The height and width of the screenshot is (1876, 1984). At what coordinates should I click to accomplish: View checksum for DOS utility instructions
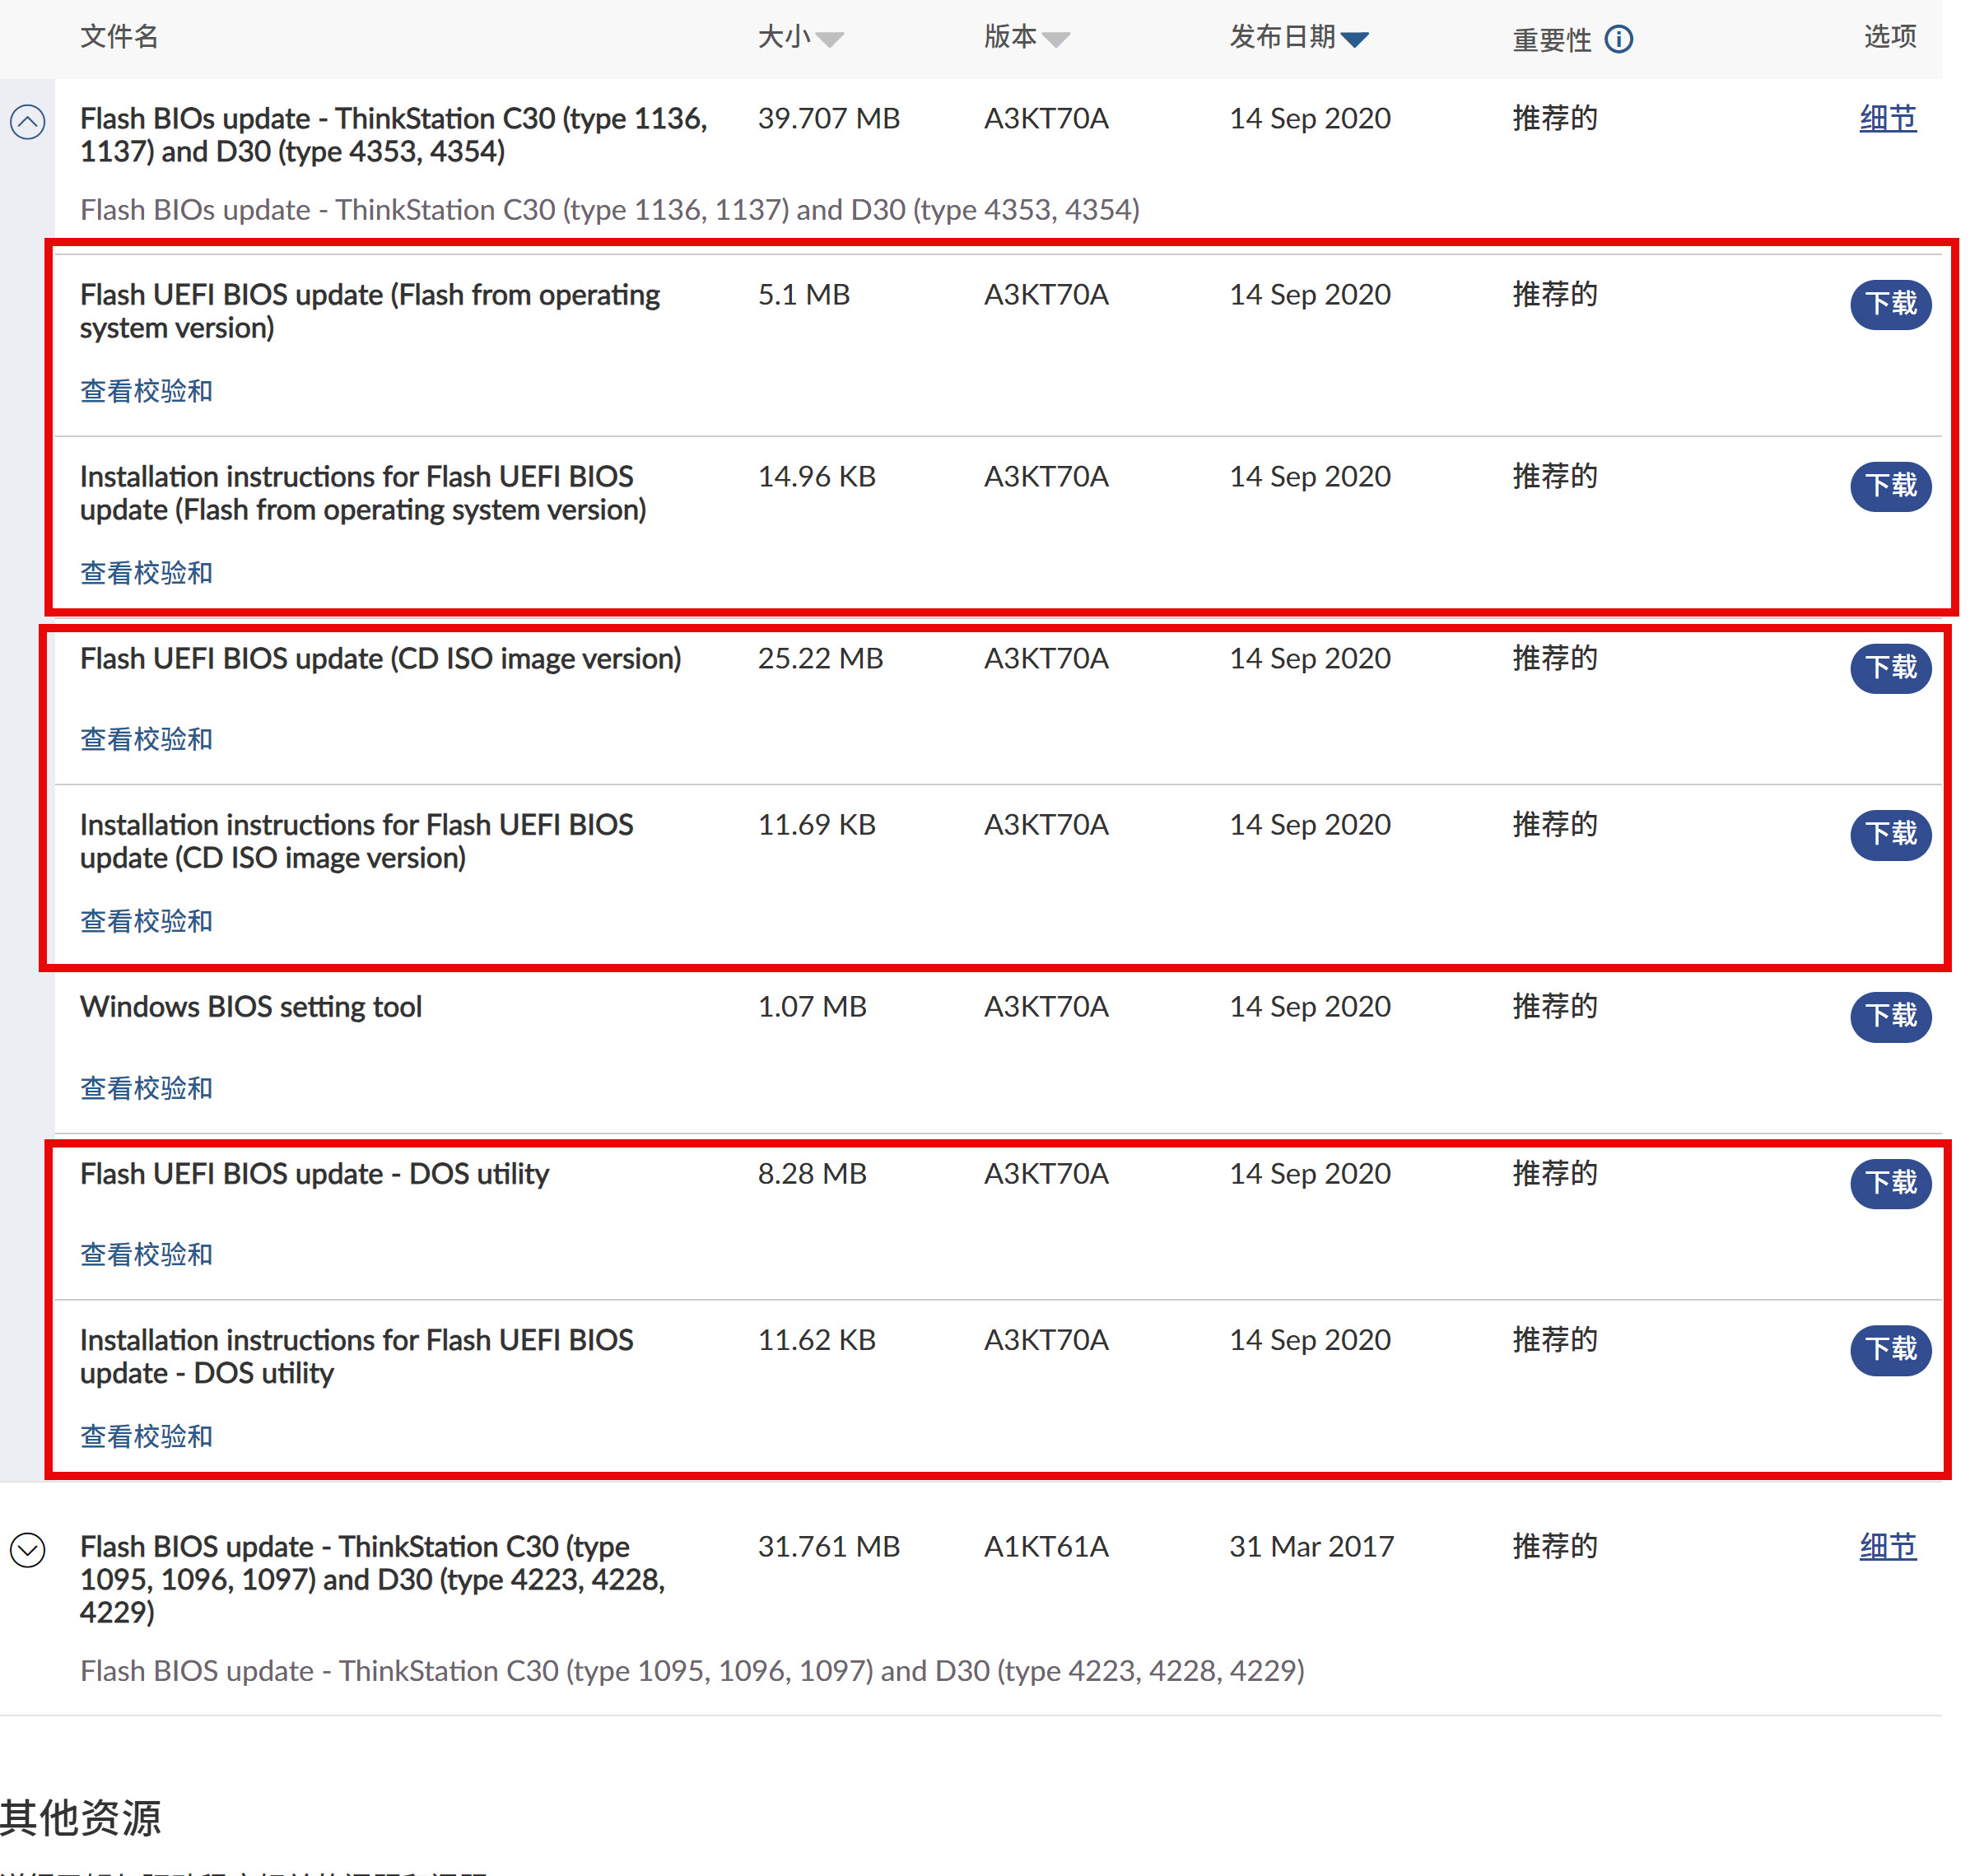coord(146,1436)
